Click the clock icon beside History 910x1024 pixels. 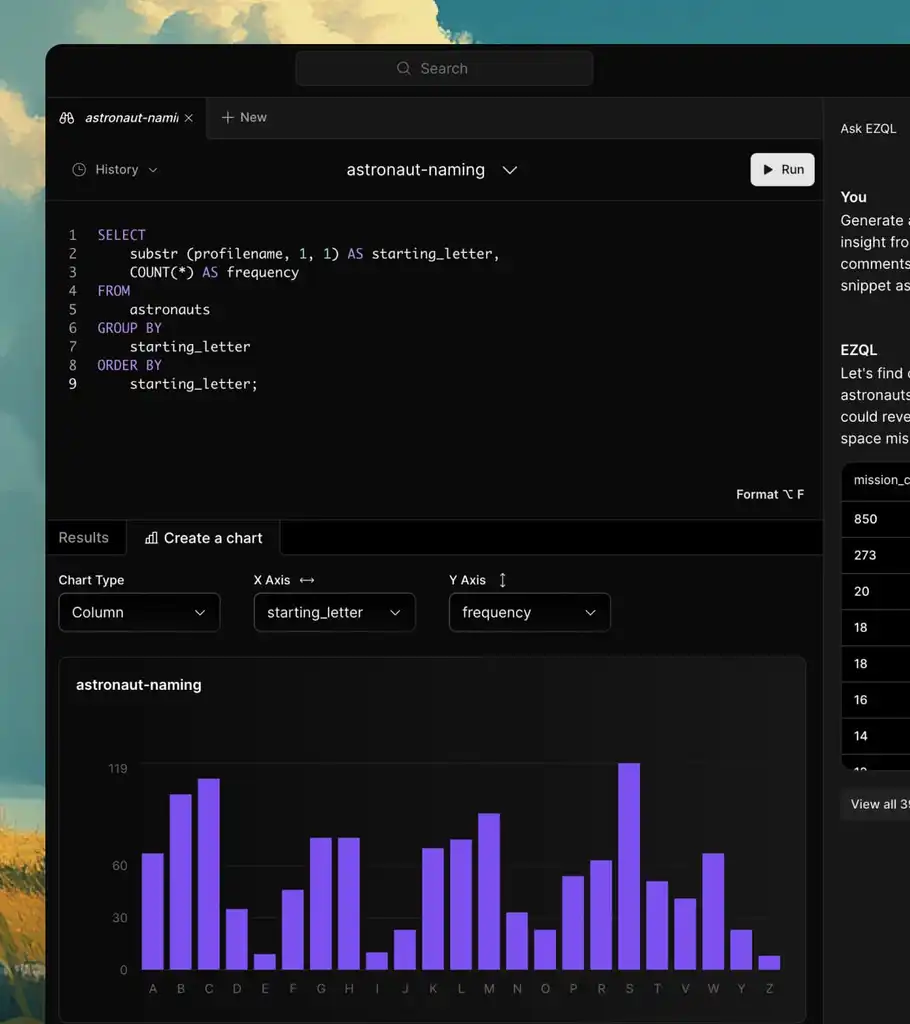click(78, 169)
